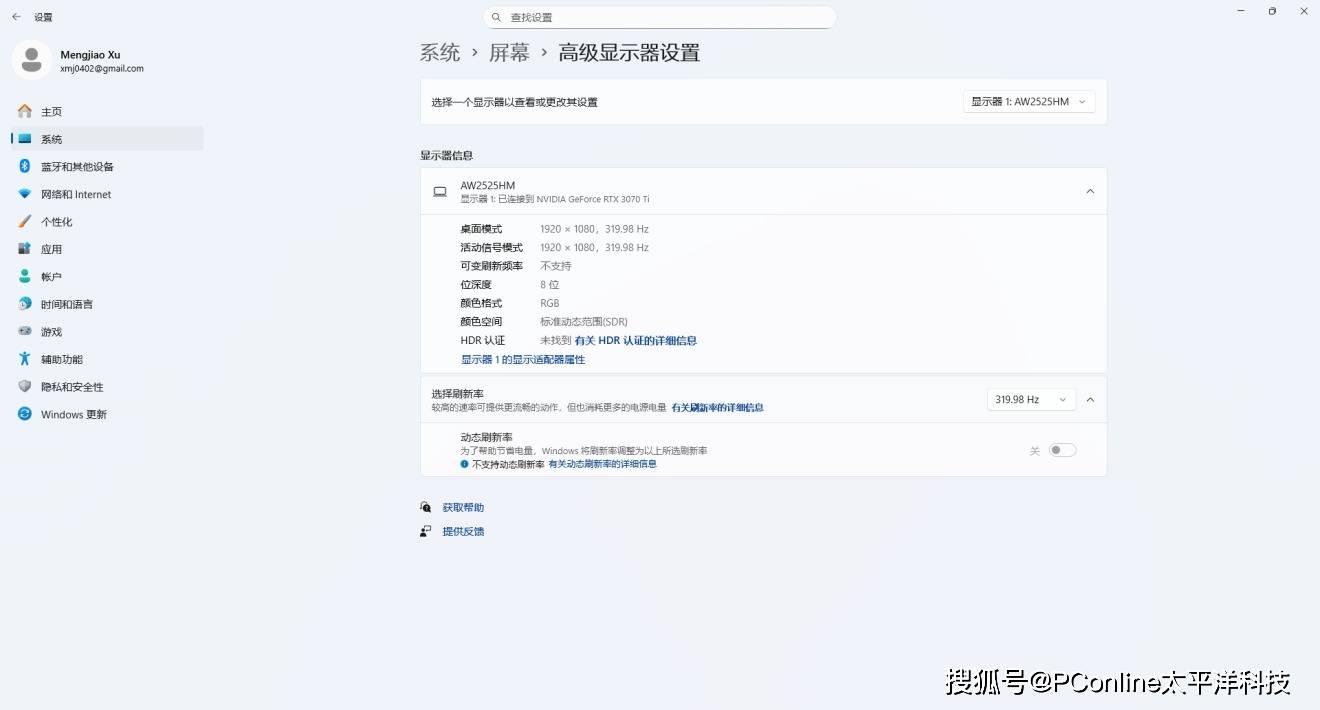The image size is (1320, 710).
Task: Click the network Wi-Fi icon
Action: point(25,194)
